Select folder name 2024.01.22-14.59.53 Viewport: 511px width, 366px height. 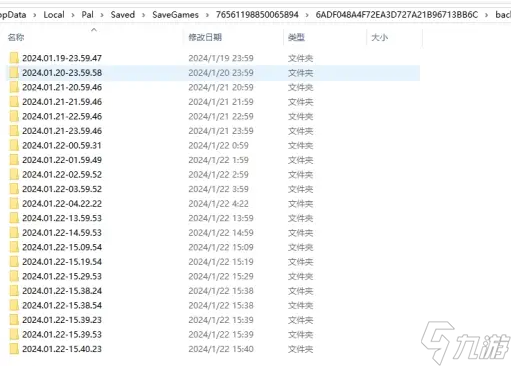point(62,233)
